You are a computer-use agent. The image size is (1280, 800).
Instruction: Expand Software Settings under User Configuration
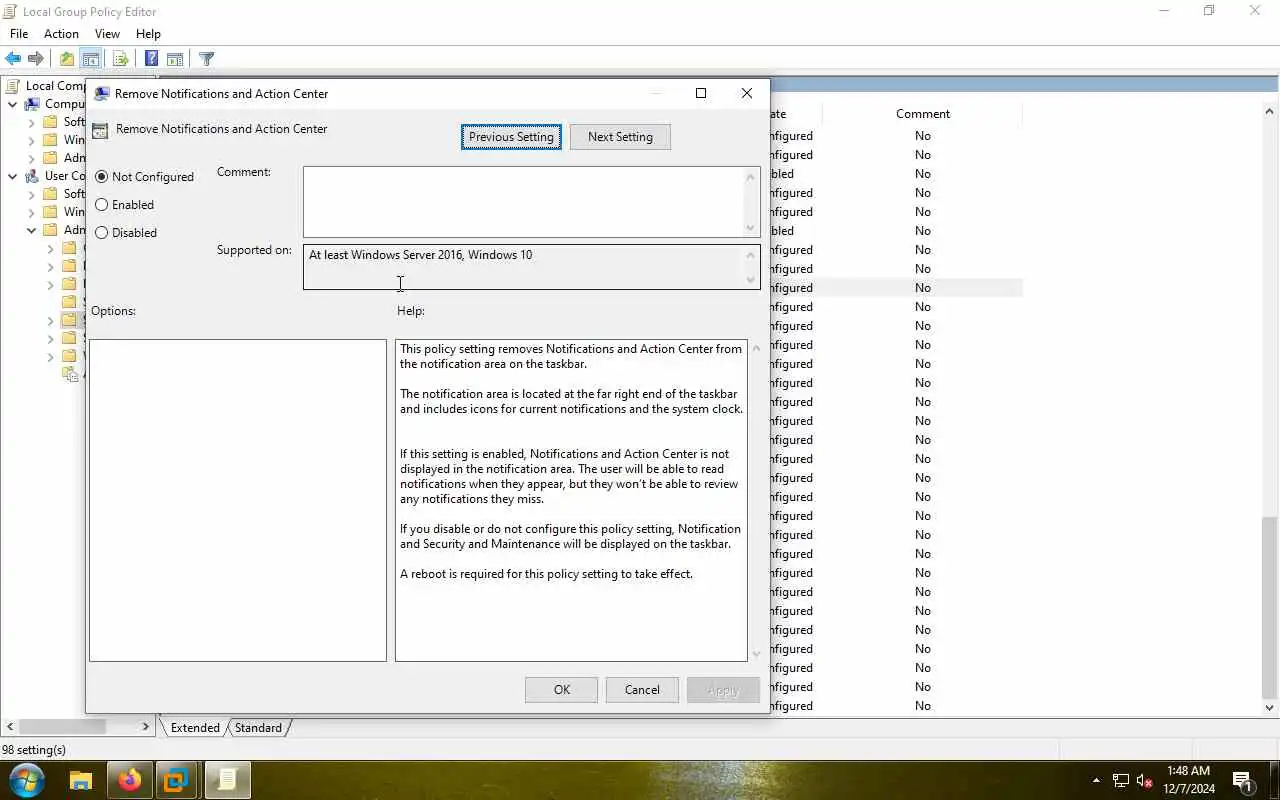[x=32, y=194]
